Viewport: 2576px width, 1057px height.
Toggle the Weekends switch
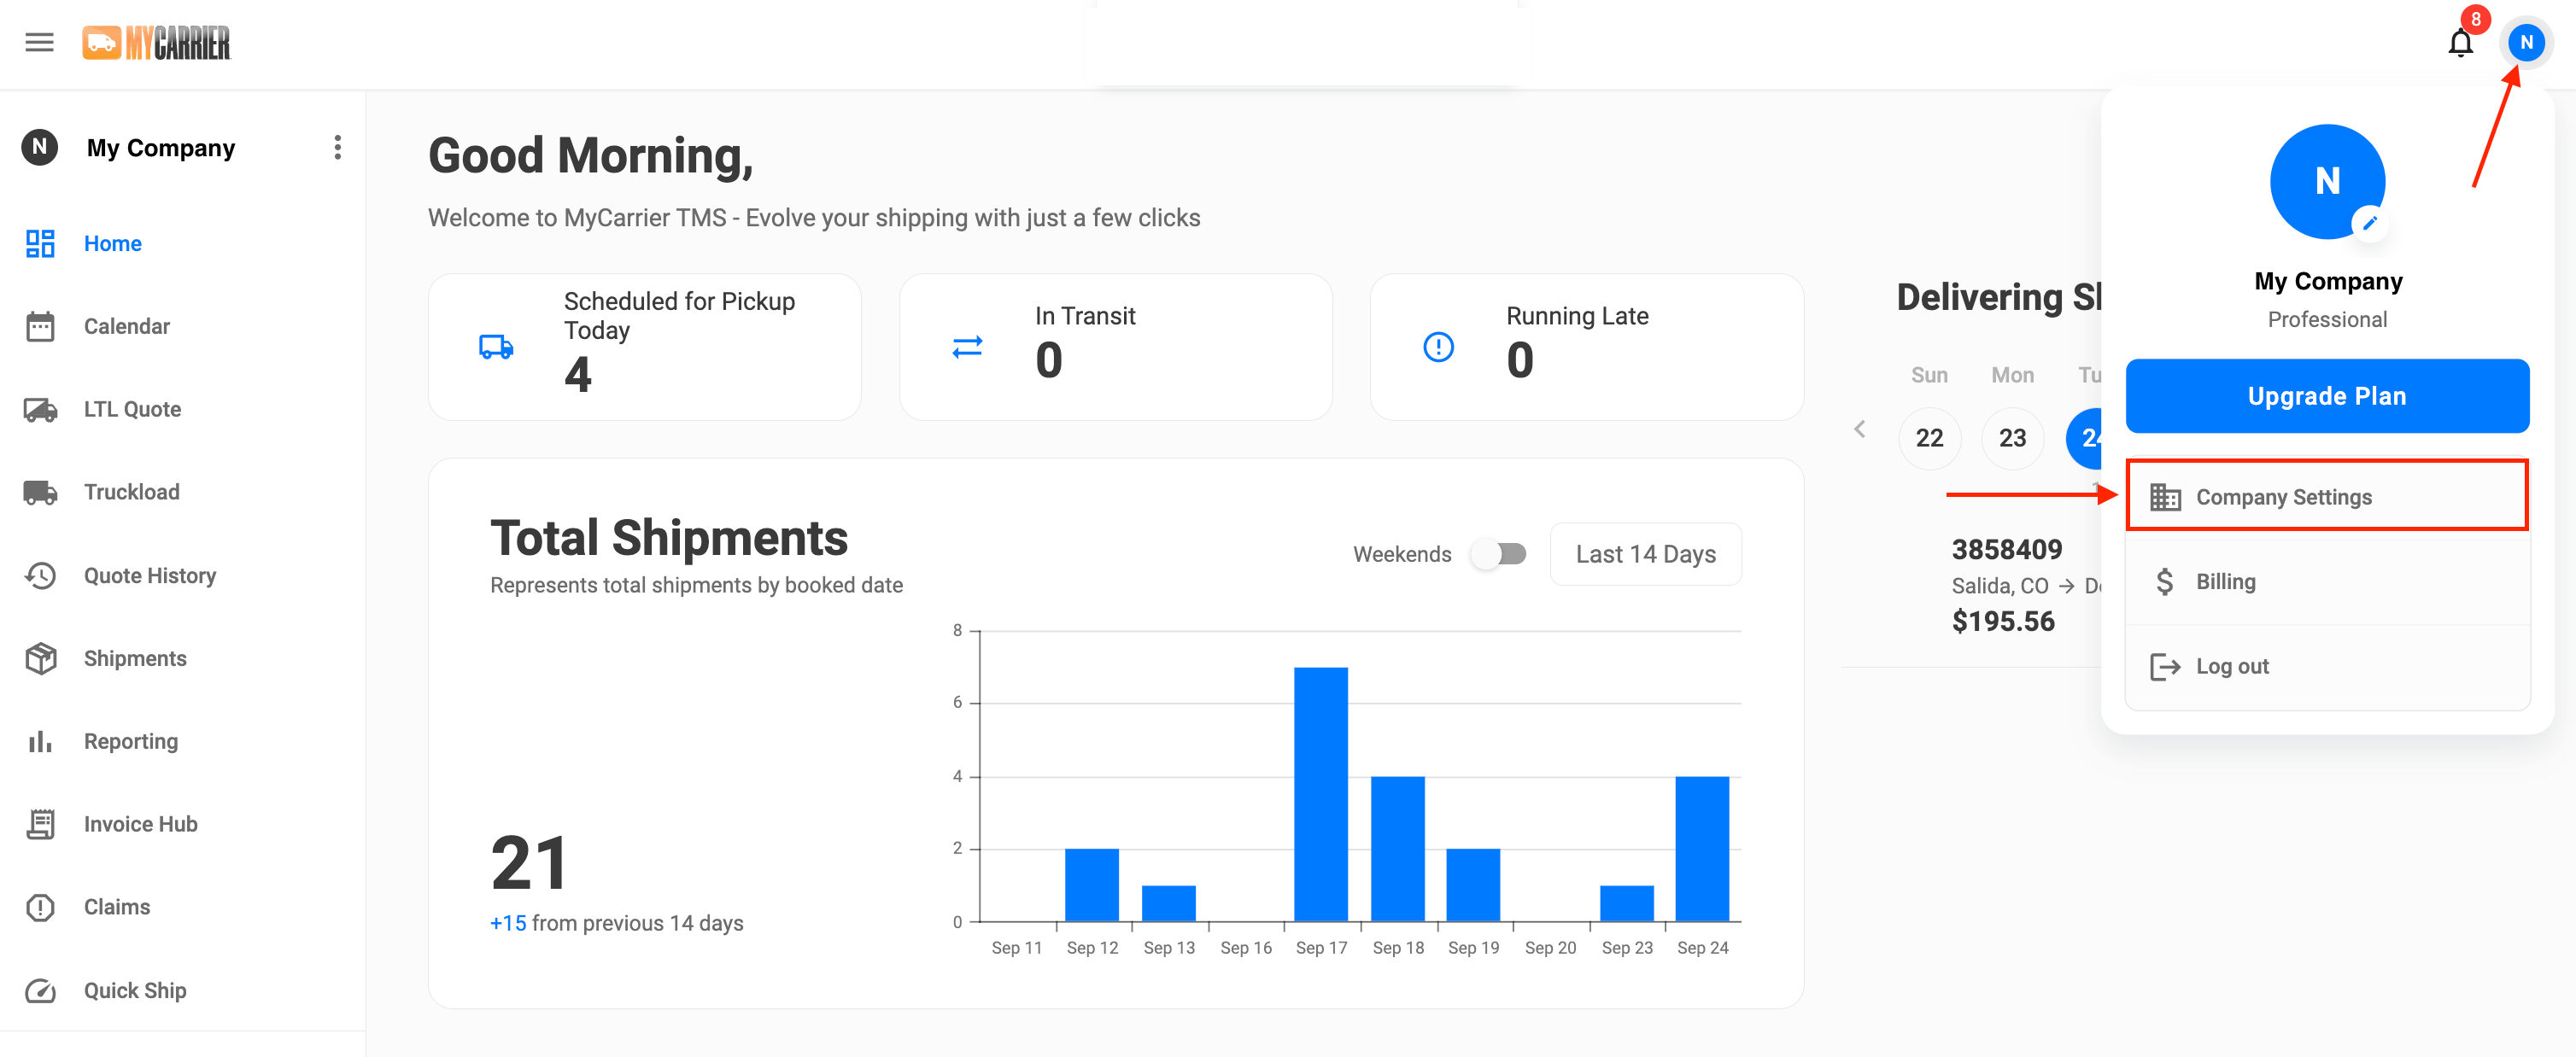point(1499,553)
